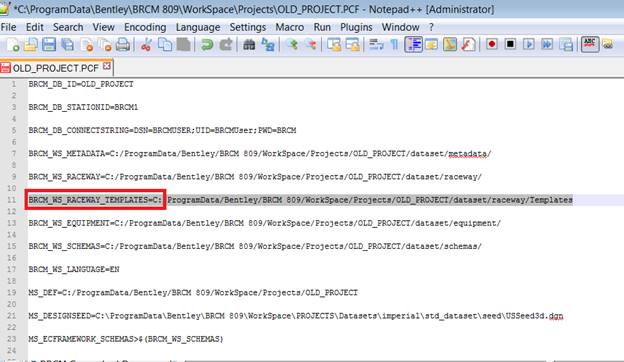The height and width of the screenshot is (362, 624).
Task: Click the Cut scissors icon
Action: click(x=146, y=45)
